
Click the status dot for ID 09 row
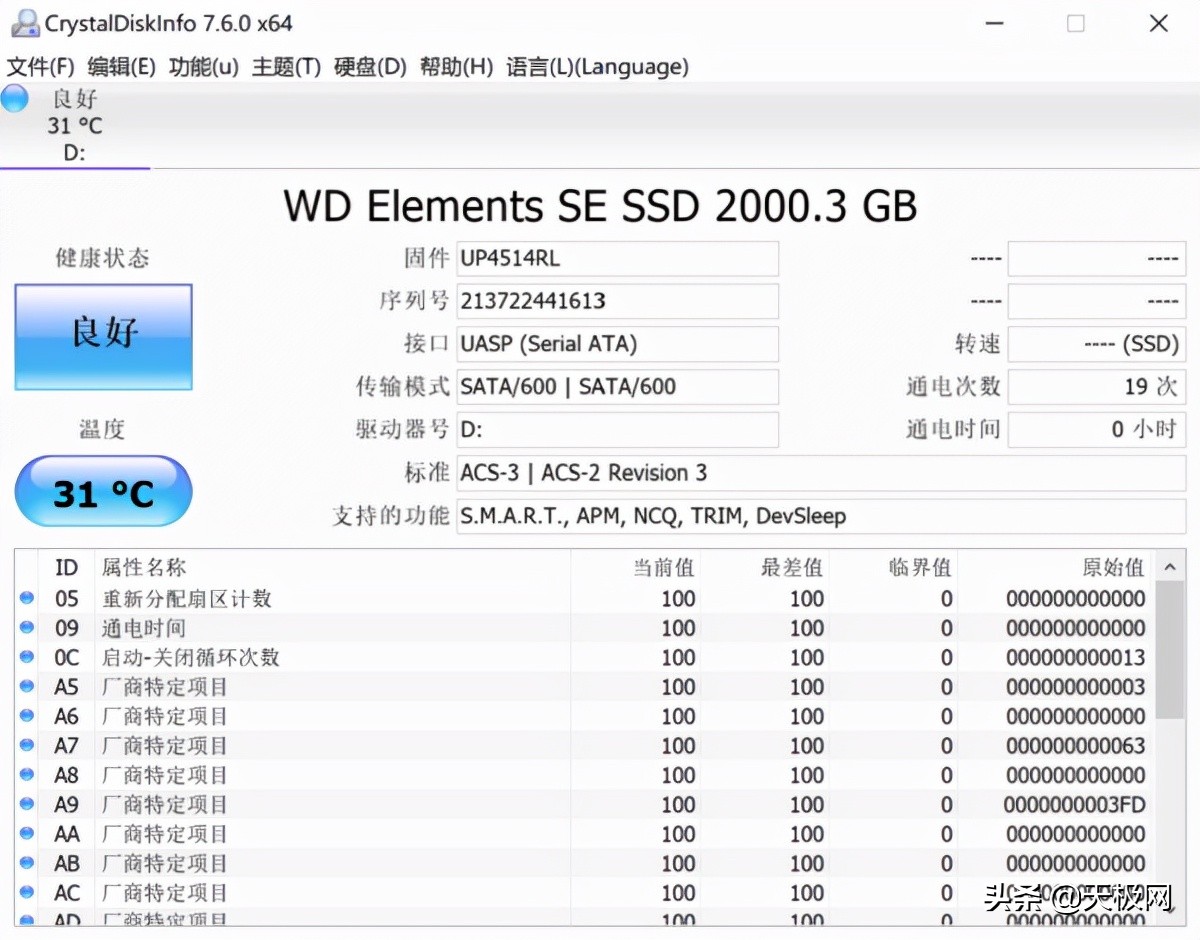click(x=27, y=628)
